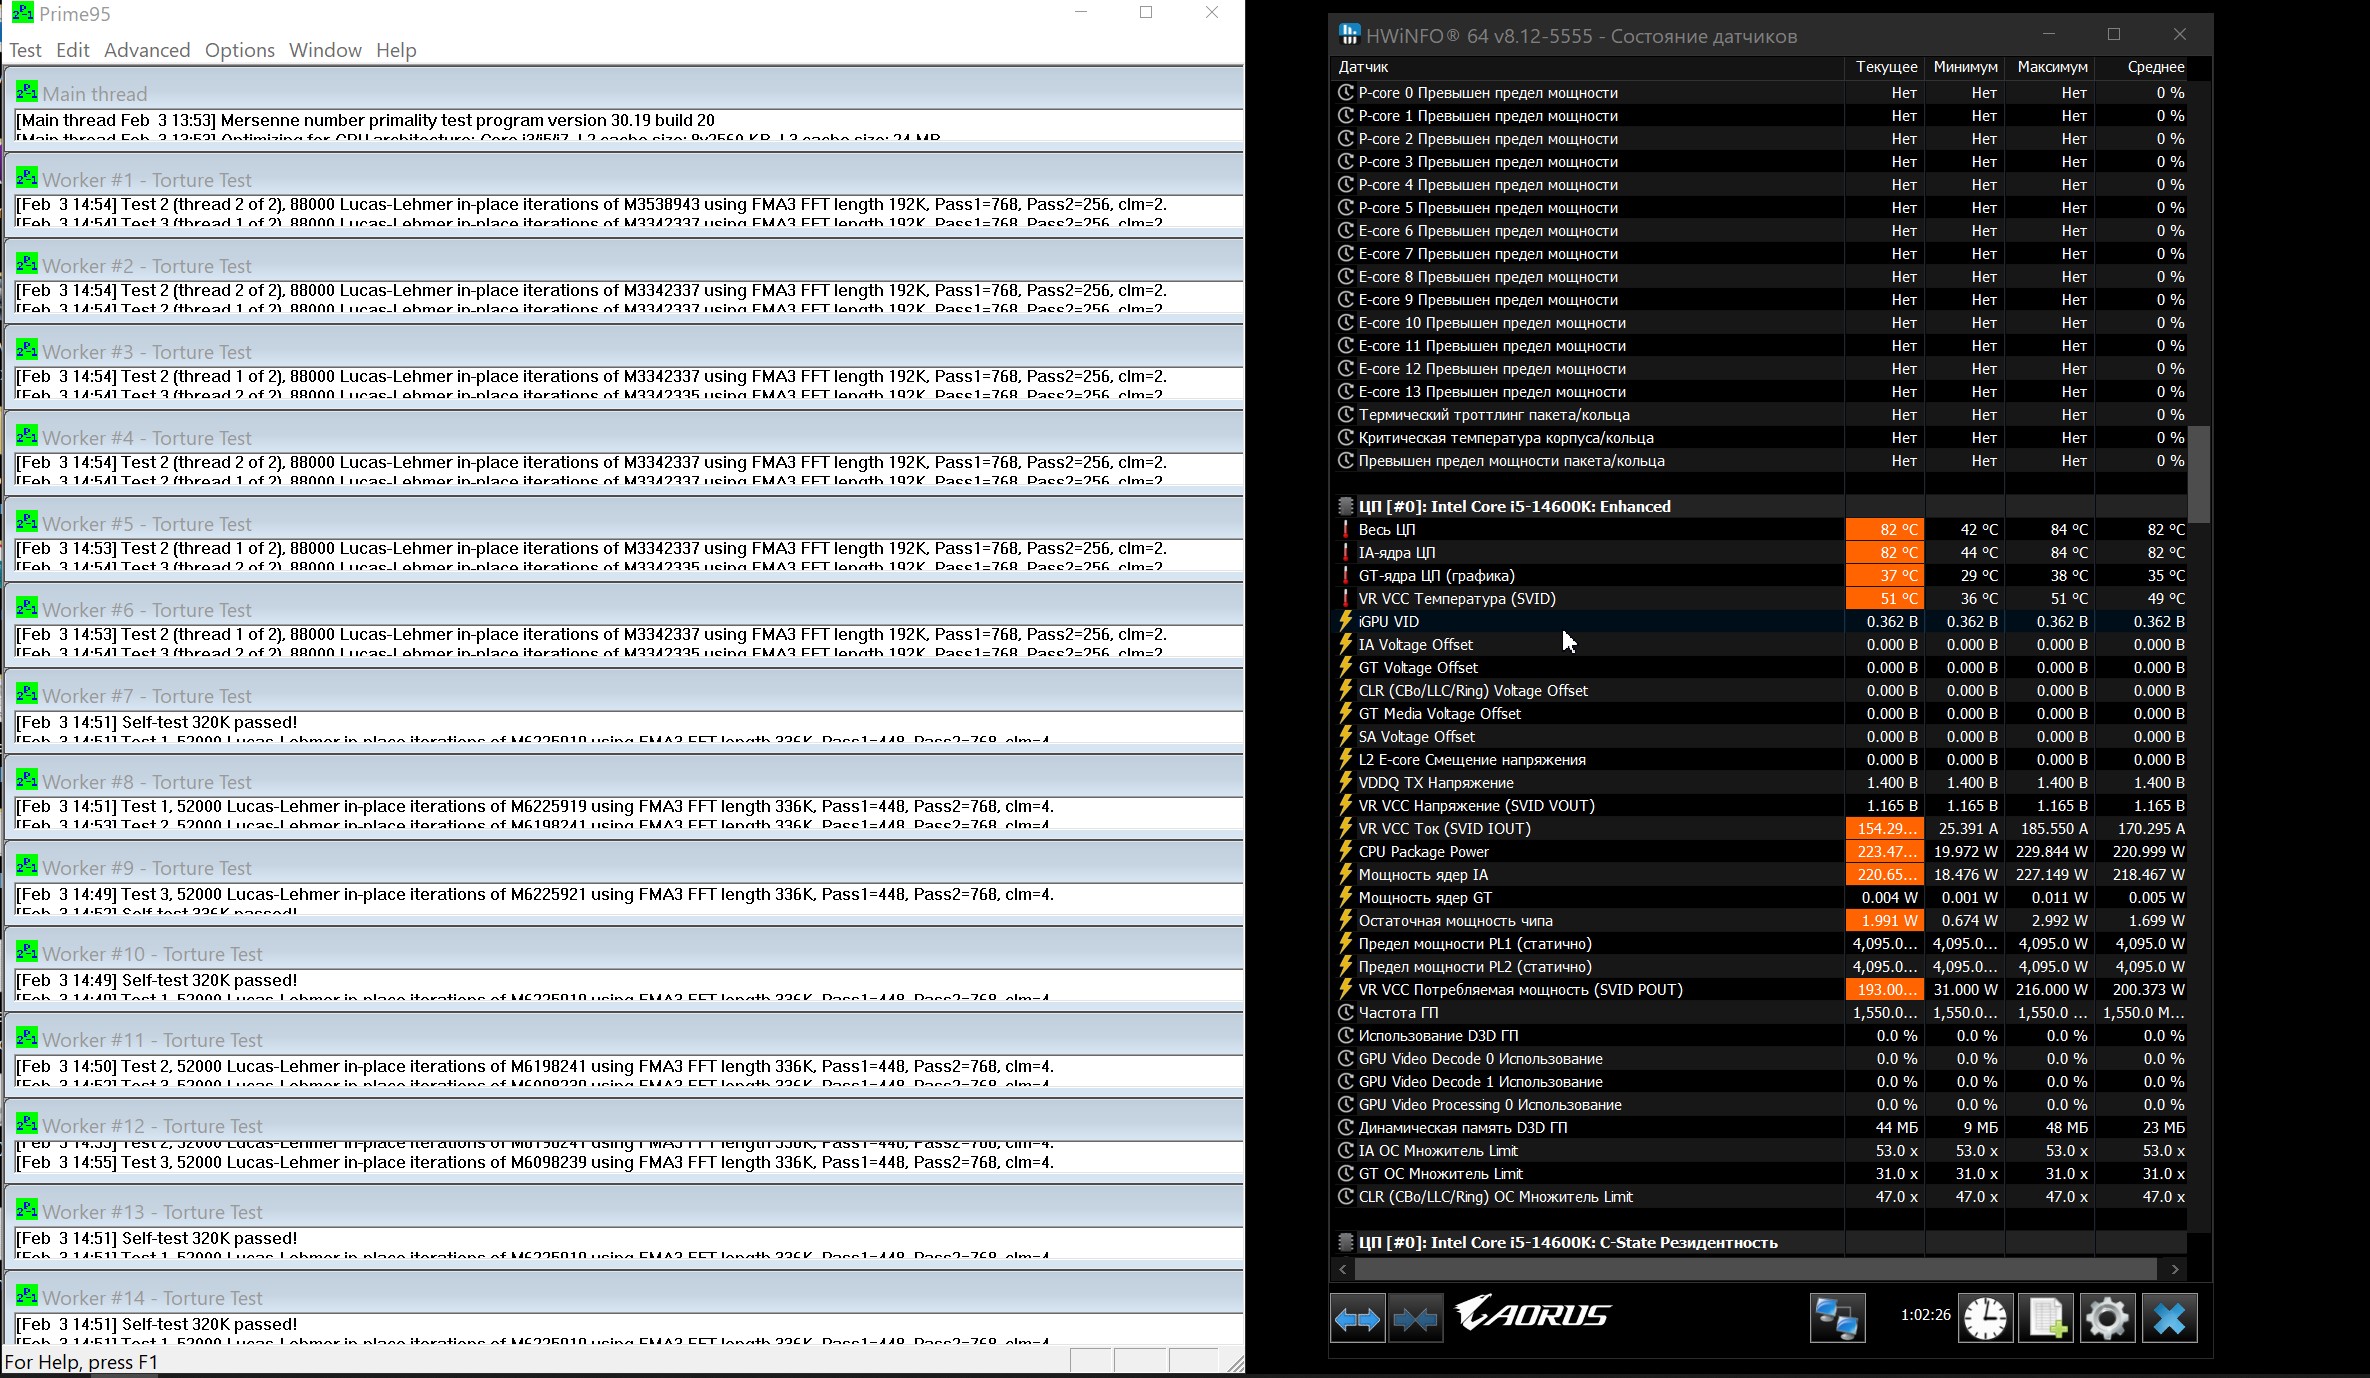Click the expand columns arrows button in HWiNFO
Image resolution: width=2370 pixels, height=1378 pixels.
click(1357, 1319)
